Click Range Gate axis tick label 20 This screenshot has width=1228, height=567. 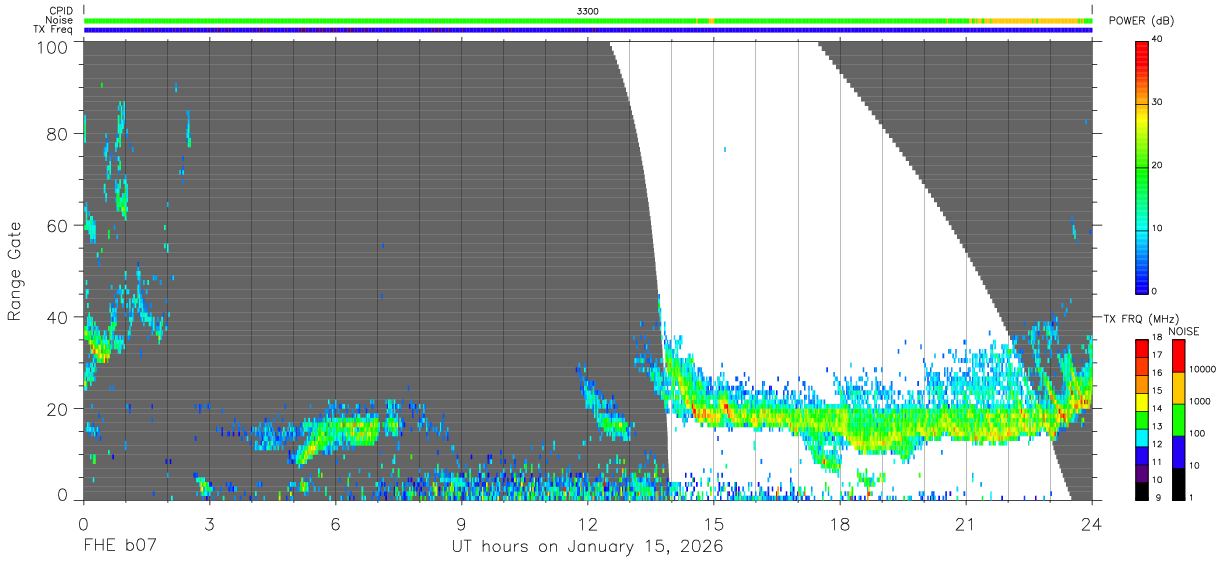pos(56,408)
